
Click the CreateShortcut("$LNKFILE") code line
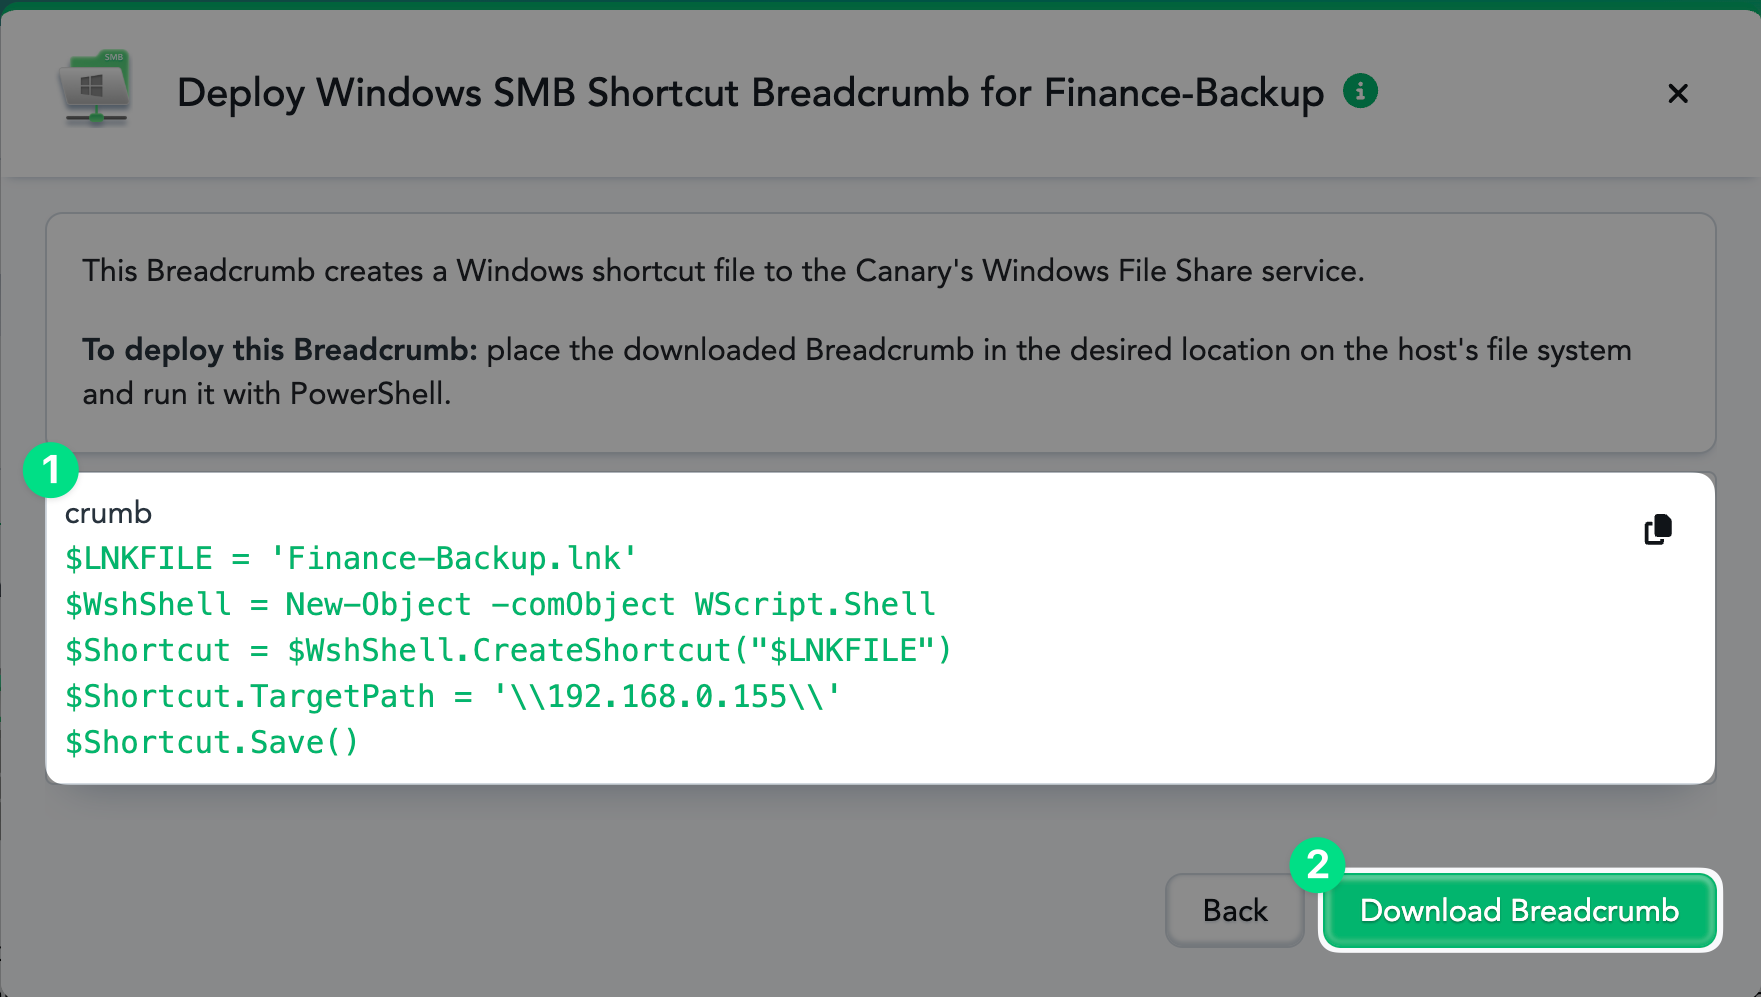[x=508, y=650]
